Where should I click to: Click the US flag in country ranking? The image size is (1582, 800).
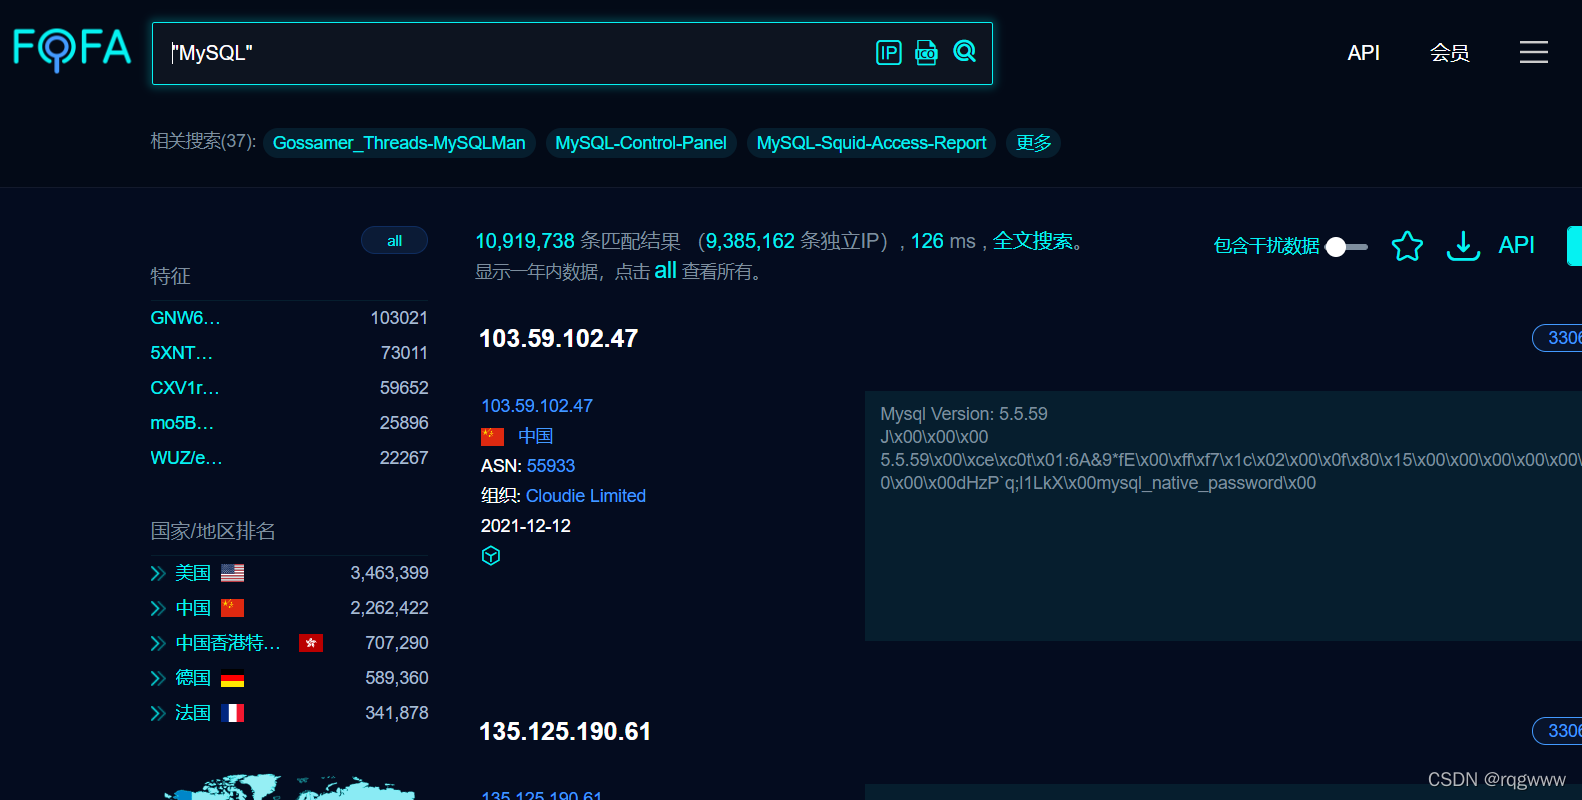tap(232, 573)
